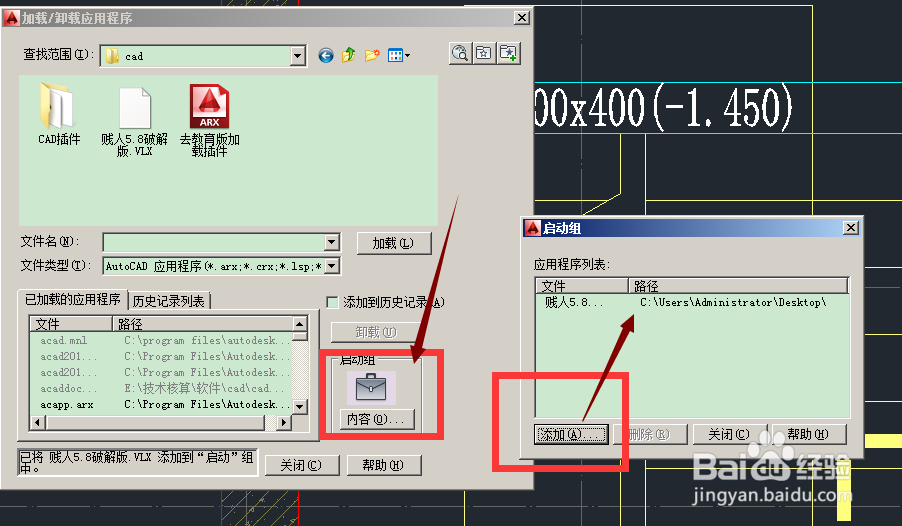Click 路径 column header in loaded list
Image resolution: width=902 pixels, height=526 pixels.
coord(202,323)
